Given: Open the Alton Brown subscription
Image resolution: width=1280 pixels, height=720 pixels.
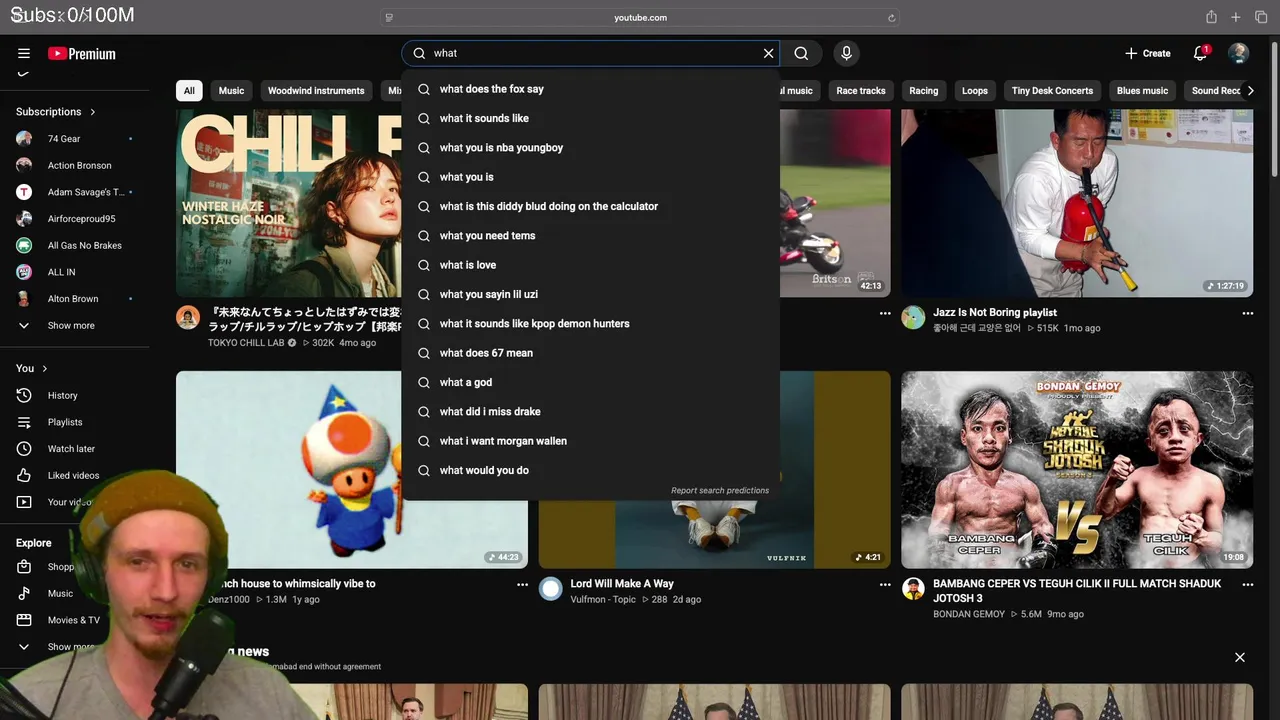Looking at the screenshot, I should (x=75, y=299).
